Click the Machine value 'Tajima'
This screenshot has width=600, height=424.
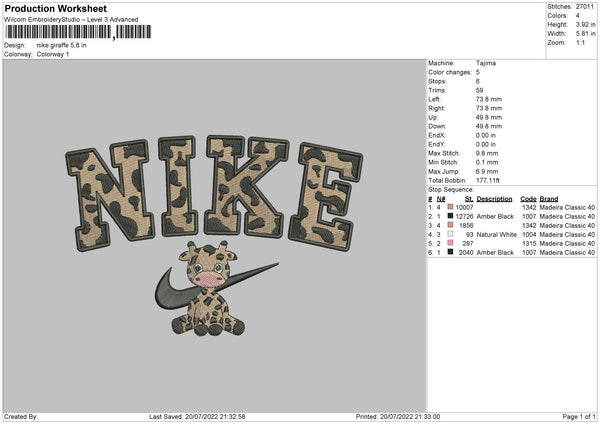pos(486,63)
